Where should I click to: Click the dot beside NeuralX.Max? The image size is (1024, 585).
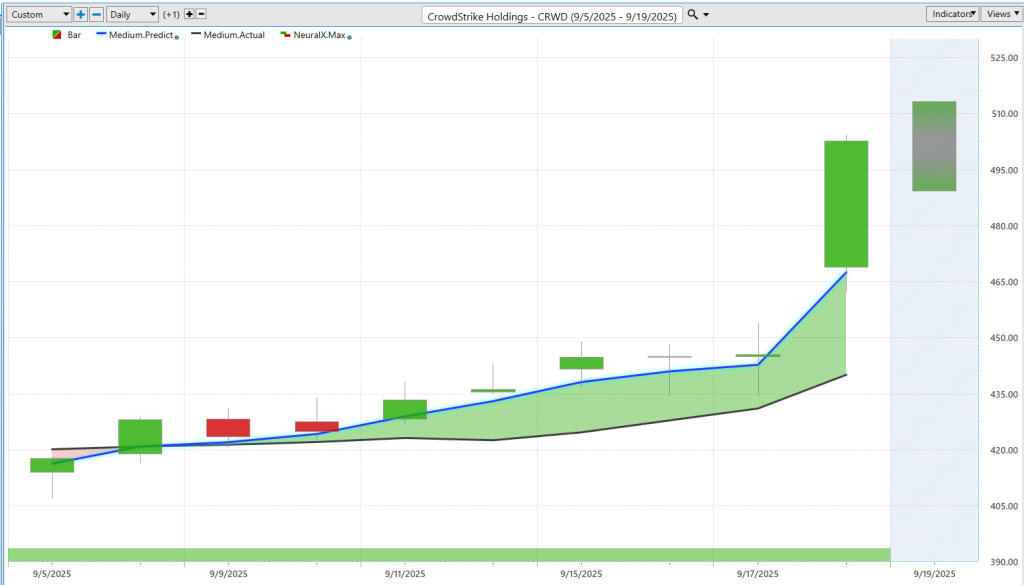pos(349,36)
